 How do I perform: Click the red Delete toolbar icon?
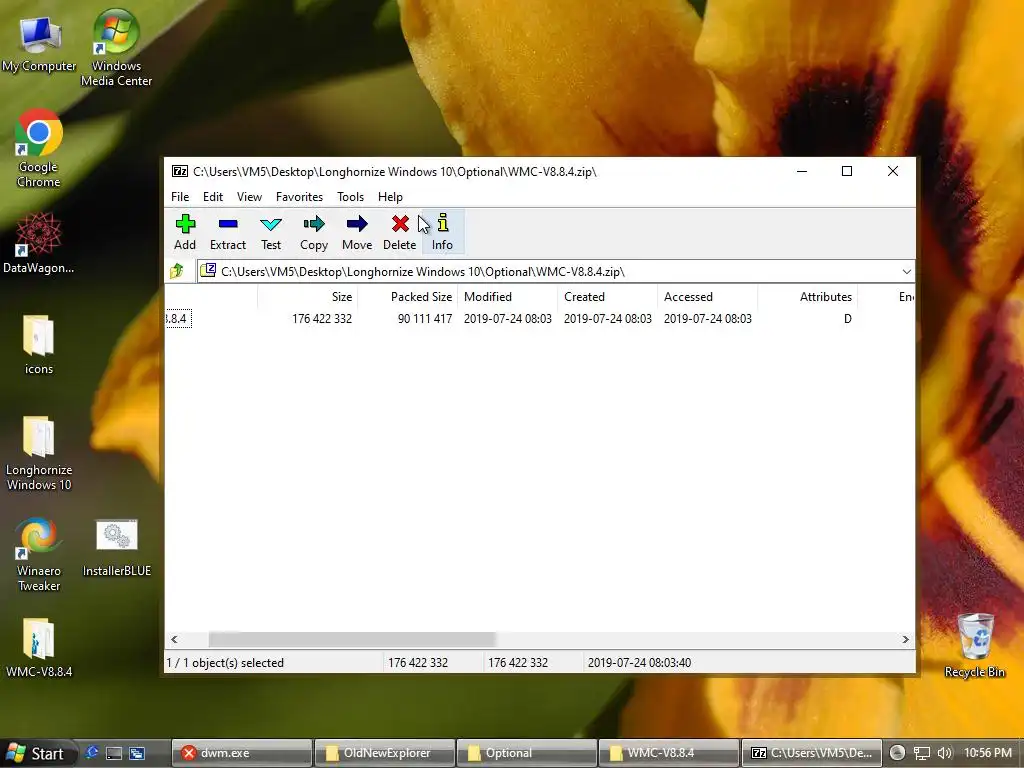[x=400, y=232]
